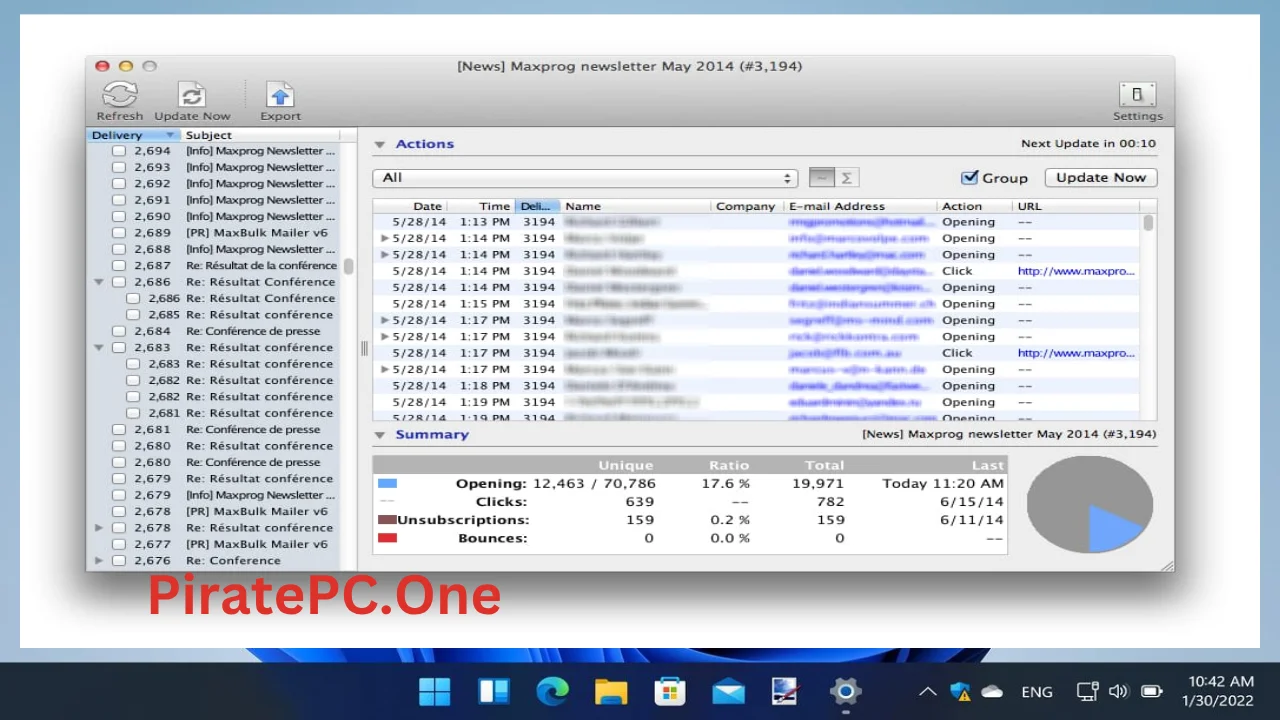Check the box for delivery 2,689
Screen dimensions: 1280x720
tap(119, 232)
